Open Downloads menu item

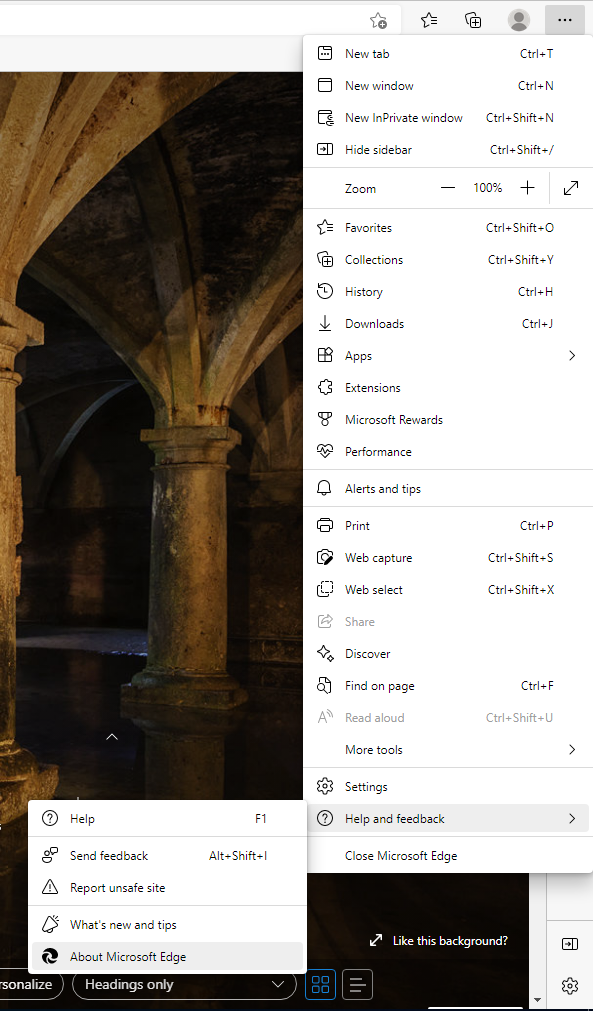pyautogui.click(x=448, y=324)
